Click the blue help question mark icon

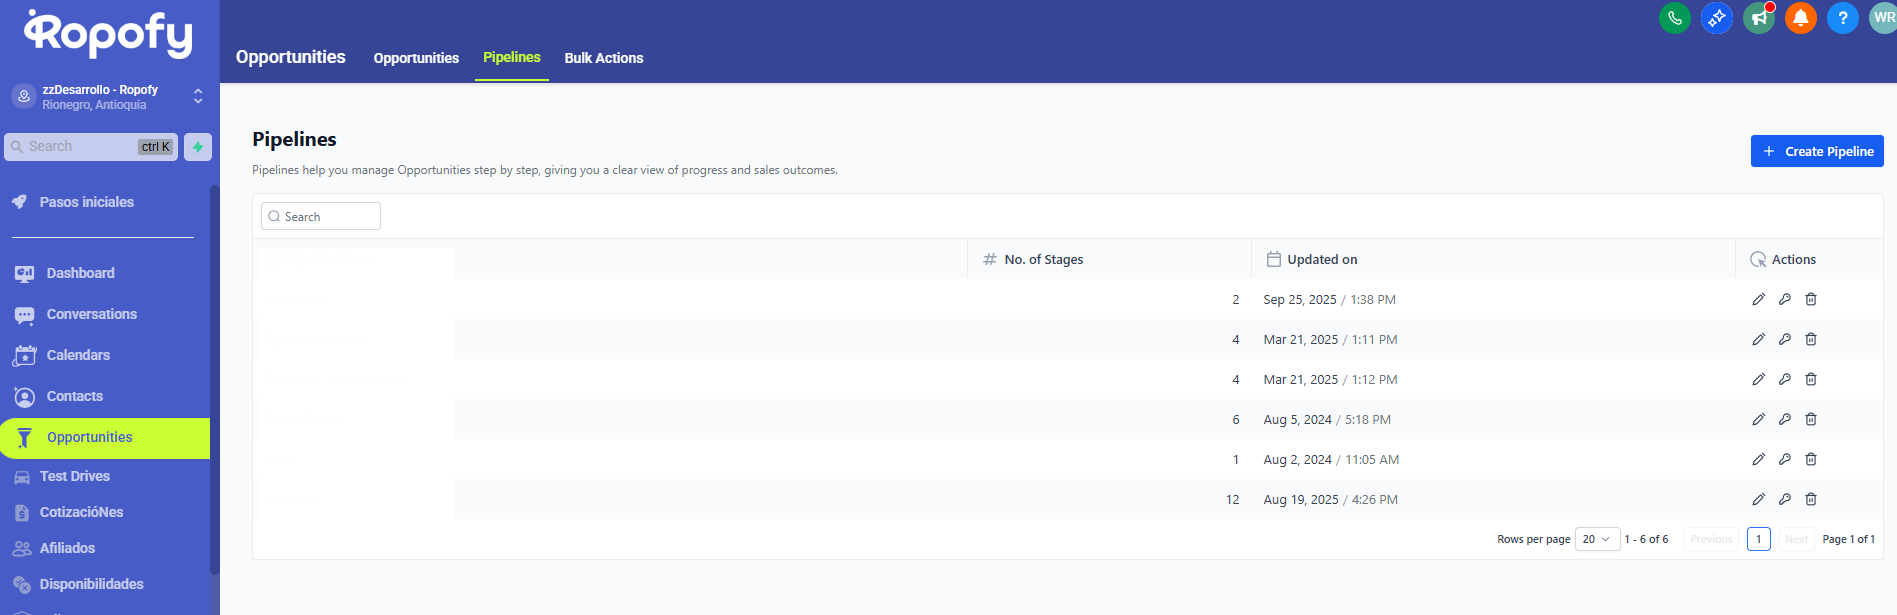[x=1842, y=18]
